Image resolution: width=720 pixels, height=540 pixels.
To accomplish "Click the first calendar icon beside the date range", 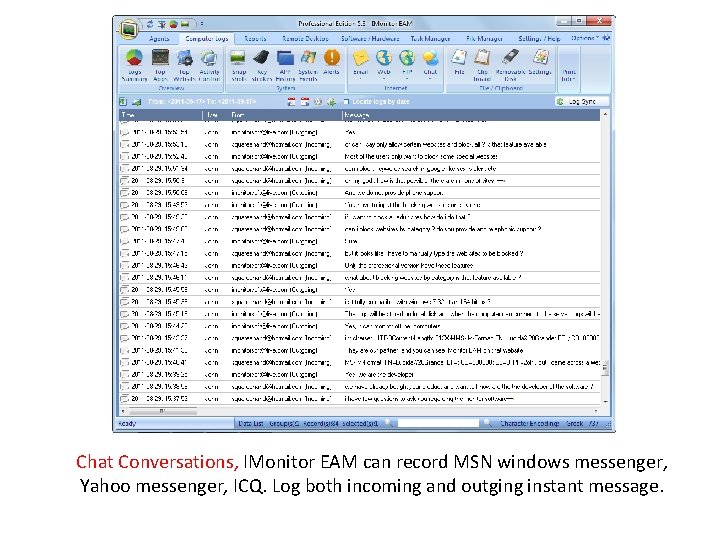I will pyautogui.click(x=292, y=101).
